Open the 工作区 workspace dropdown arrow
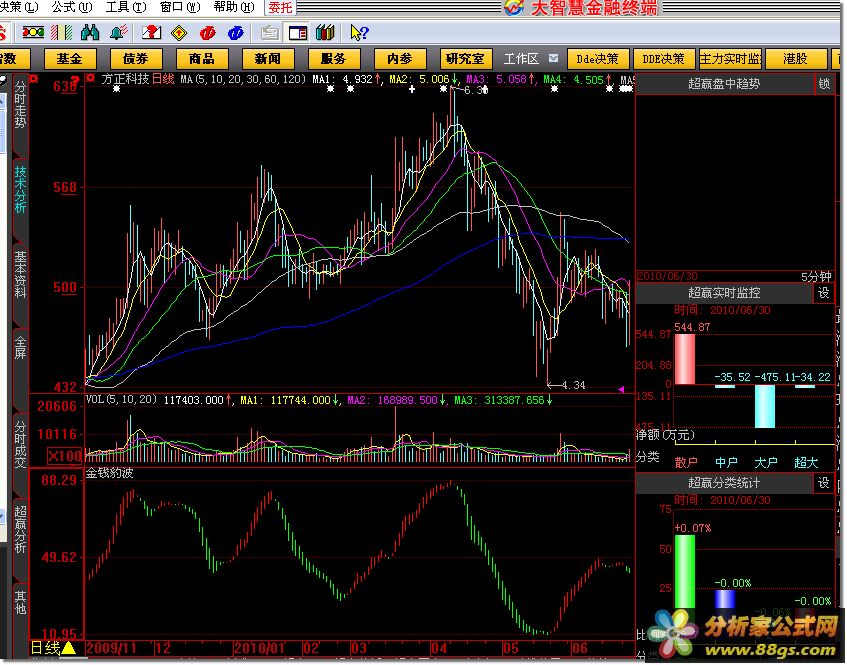The height and width of the screenshot is (665, 847). click(553, 58)
